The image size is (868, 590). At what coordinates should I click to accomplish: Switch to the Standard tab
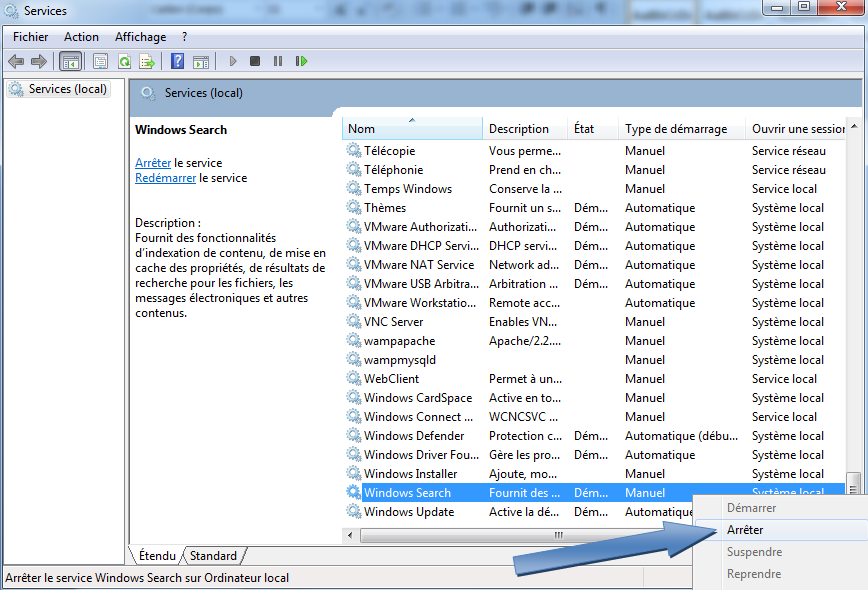coord(213,556)
